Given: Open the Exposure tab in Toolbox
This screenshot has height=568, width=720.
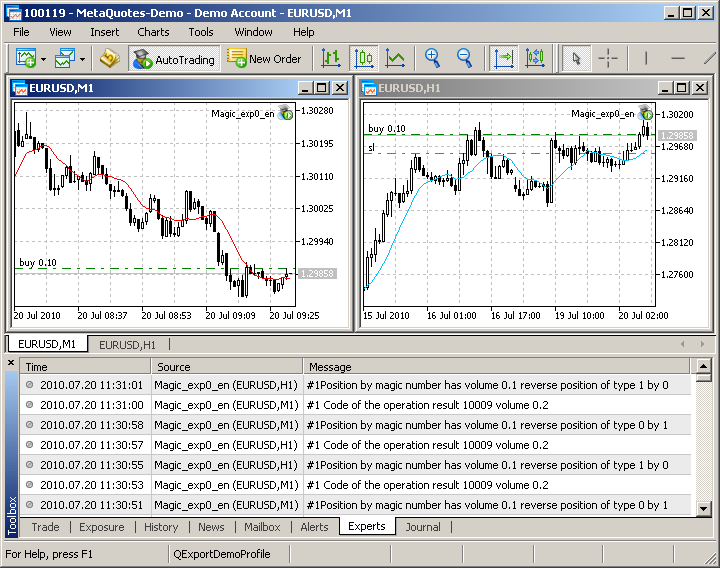Looking at the screenshot, I should click(101, 527).
